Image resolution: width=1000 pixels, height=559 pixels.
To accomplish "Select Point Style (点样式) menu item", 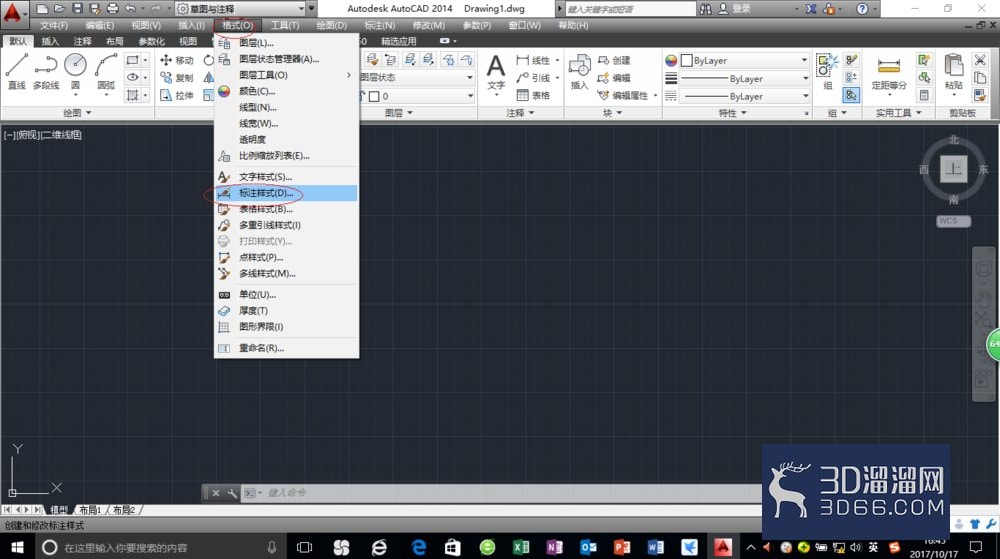I will (x=286, y=258).
